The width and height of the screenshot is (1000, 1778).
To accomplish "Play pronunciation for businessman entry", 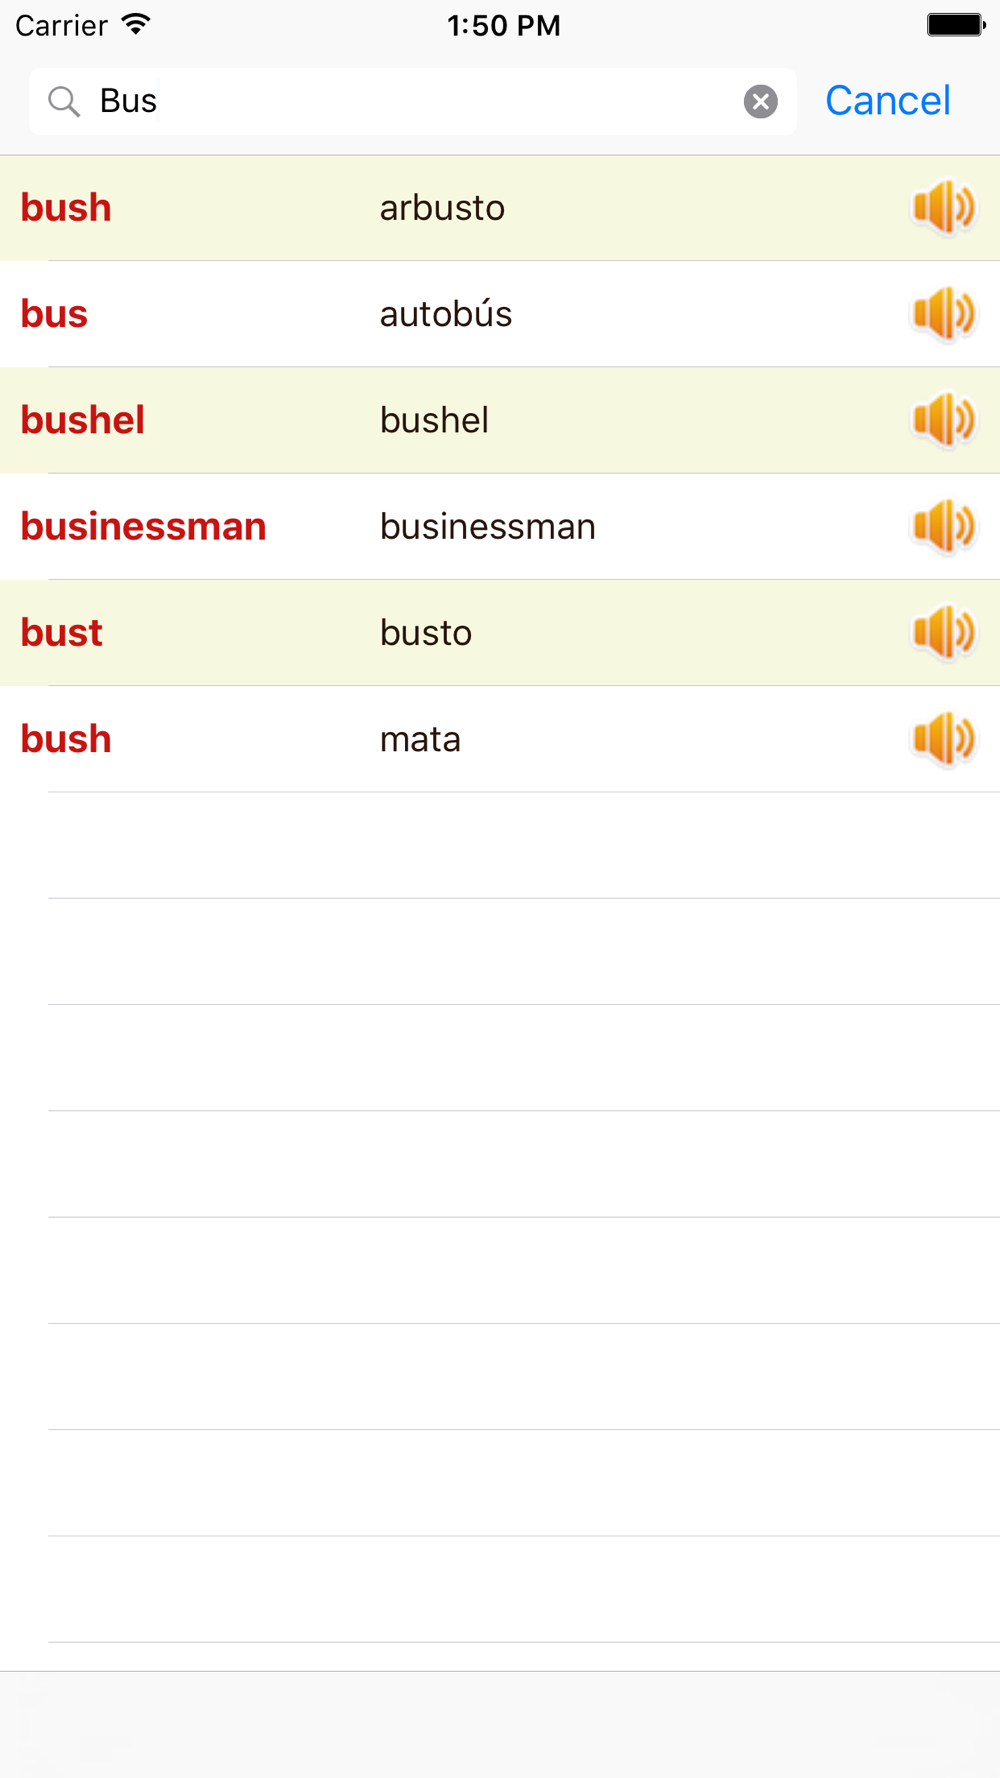I will (943, 526).
